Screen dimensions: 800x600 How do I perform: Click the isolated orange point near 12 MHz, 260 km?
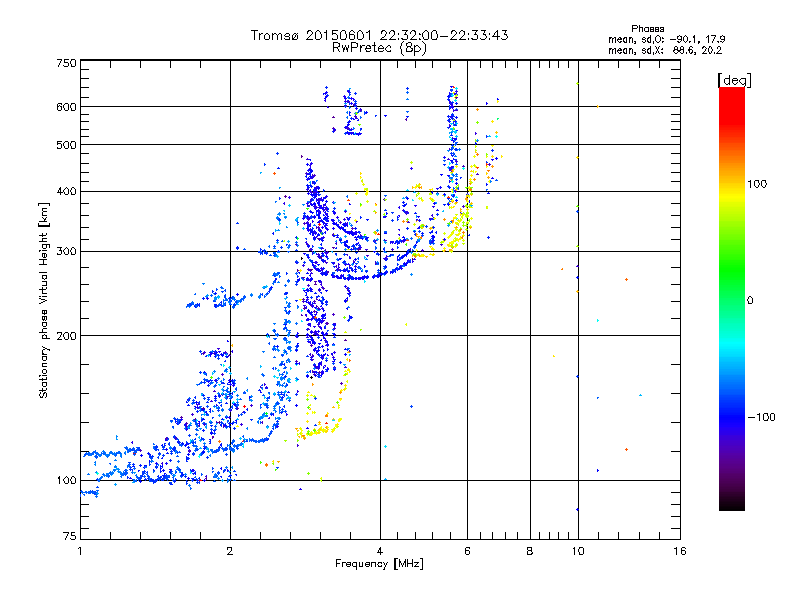[x=627, y=280]
